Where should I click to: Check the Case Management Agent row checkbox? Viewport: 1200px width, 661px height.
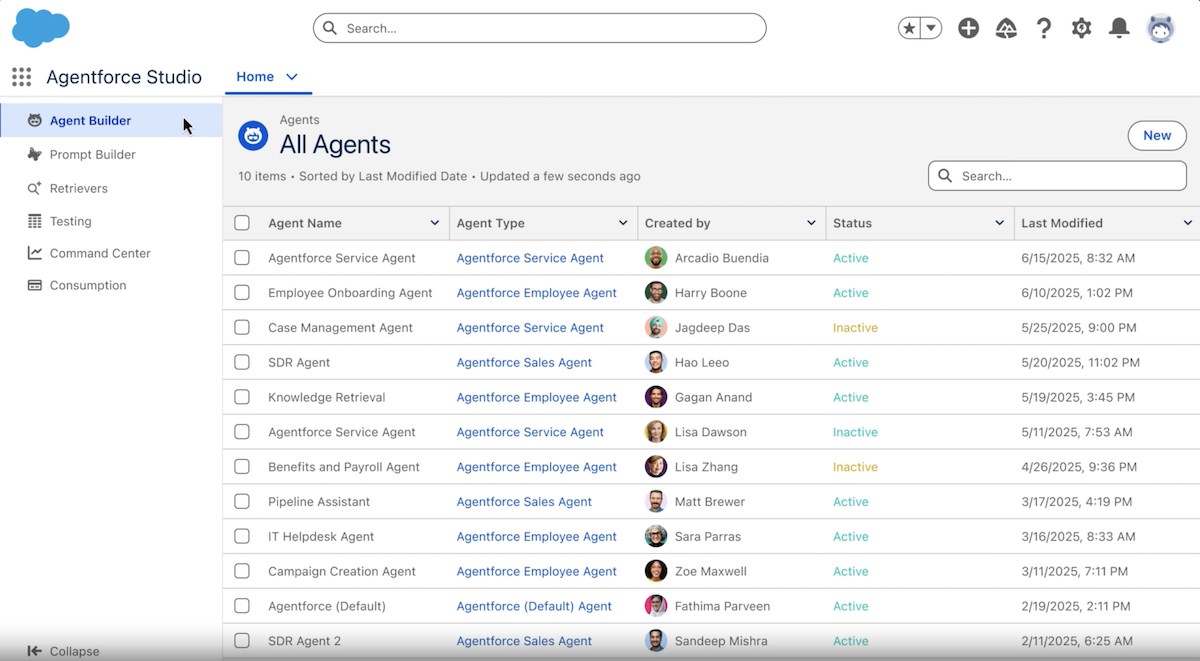tap(242, 328)
